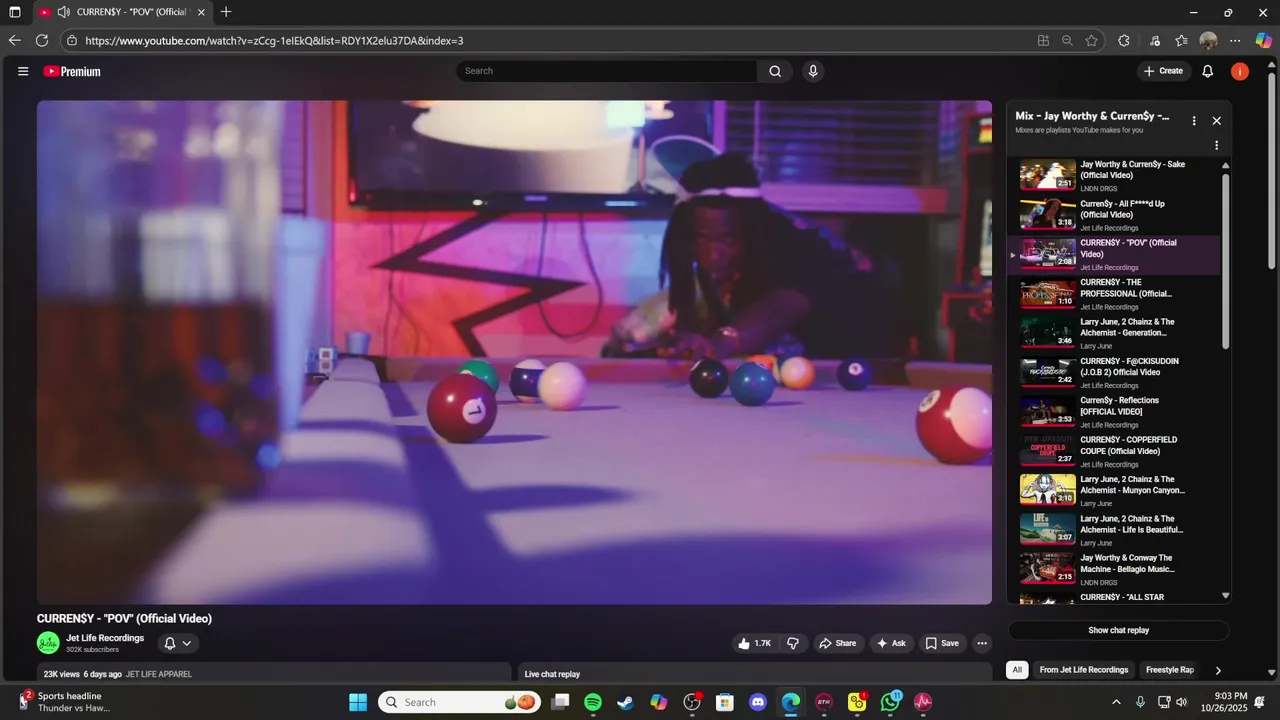Focus the YouTube search field
The image size is (1280, 720).
607,71
